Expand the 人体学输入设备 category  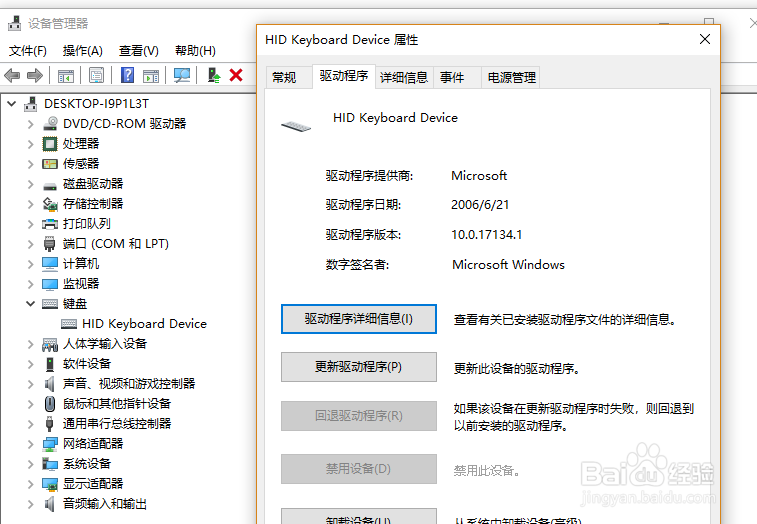click(30, 344)
